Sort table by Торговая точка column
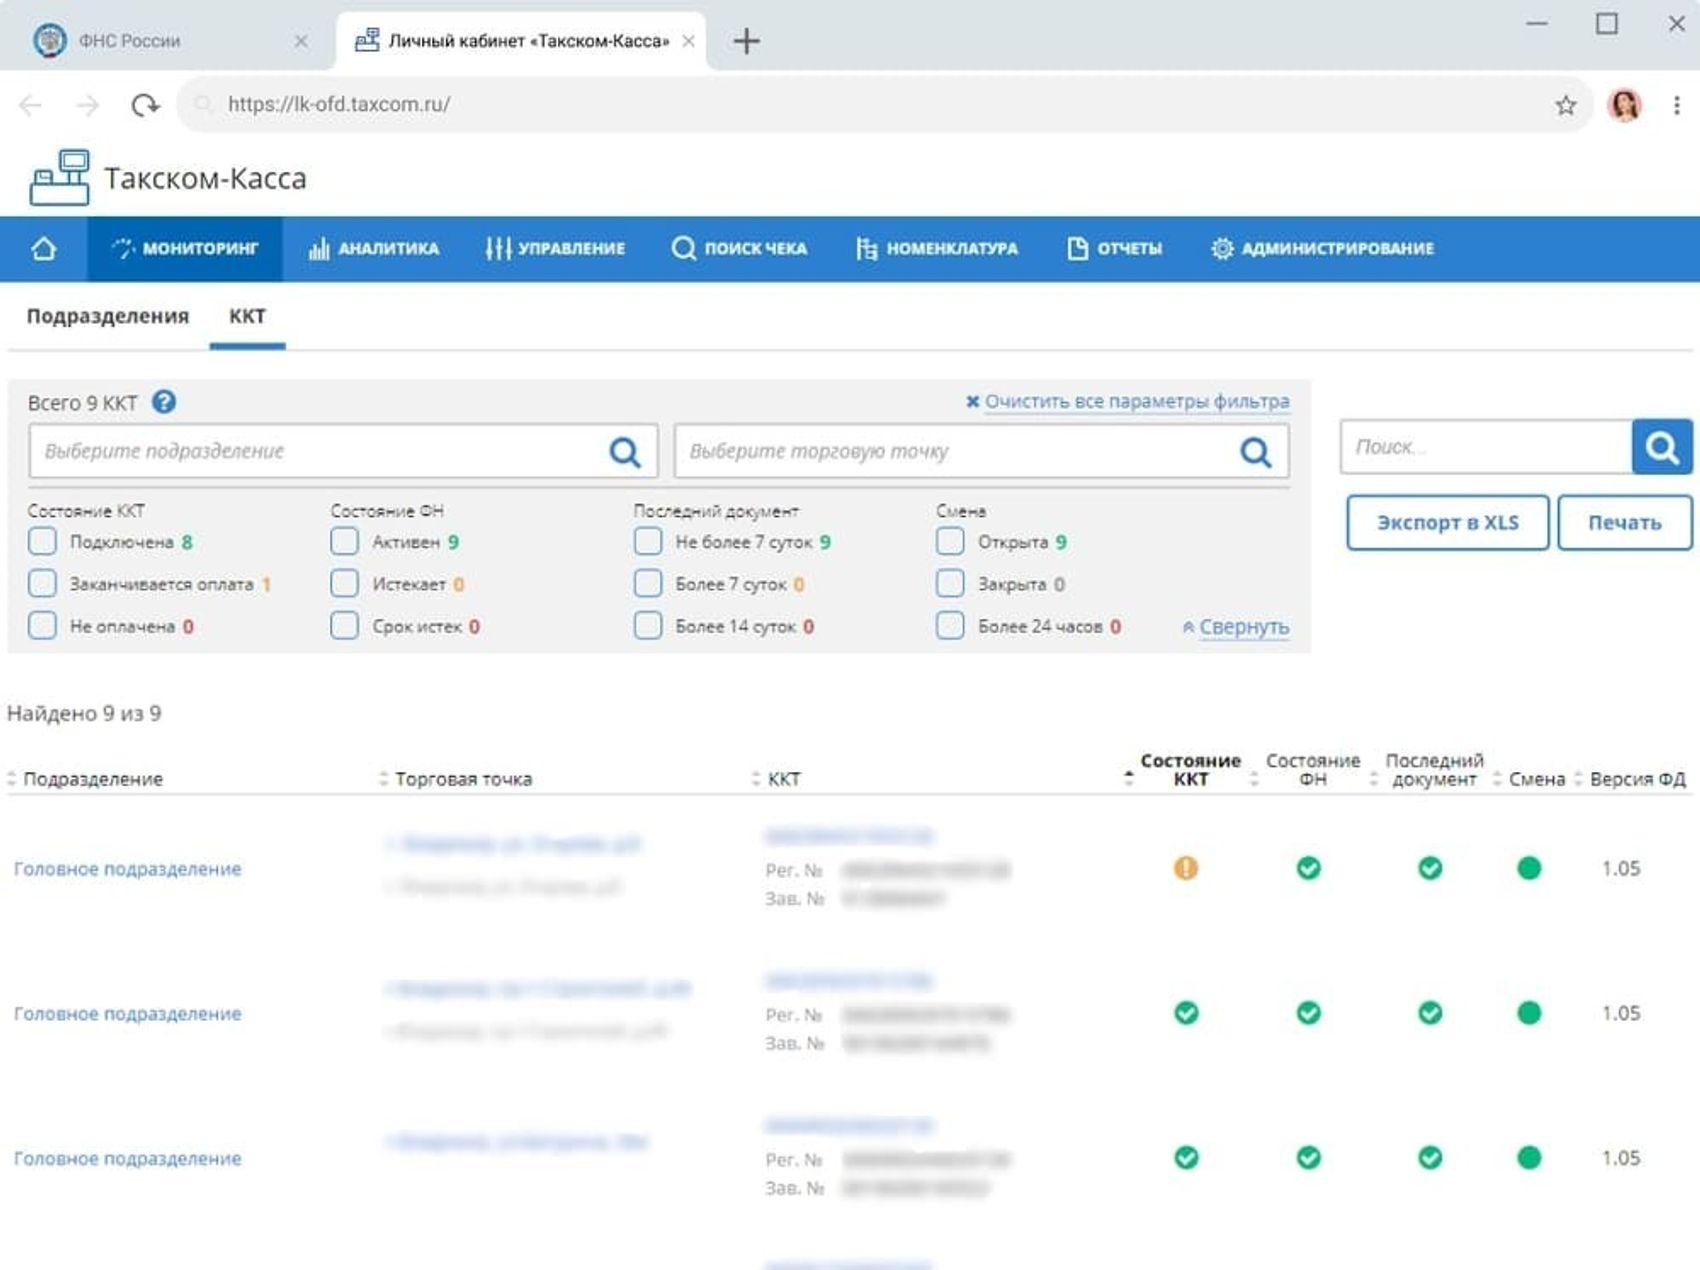The image size is (1700, 1270). coord(463,778)
